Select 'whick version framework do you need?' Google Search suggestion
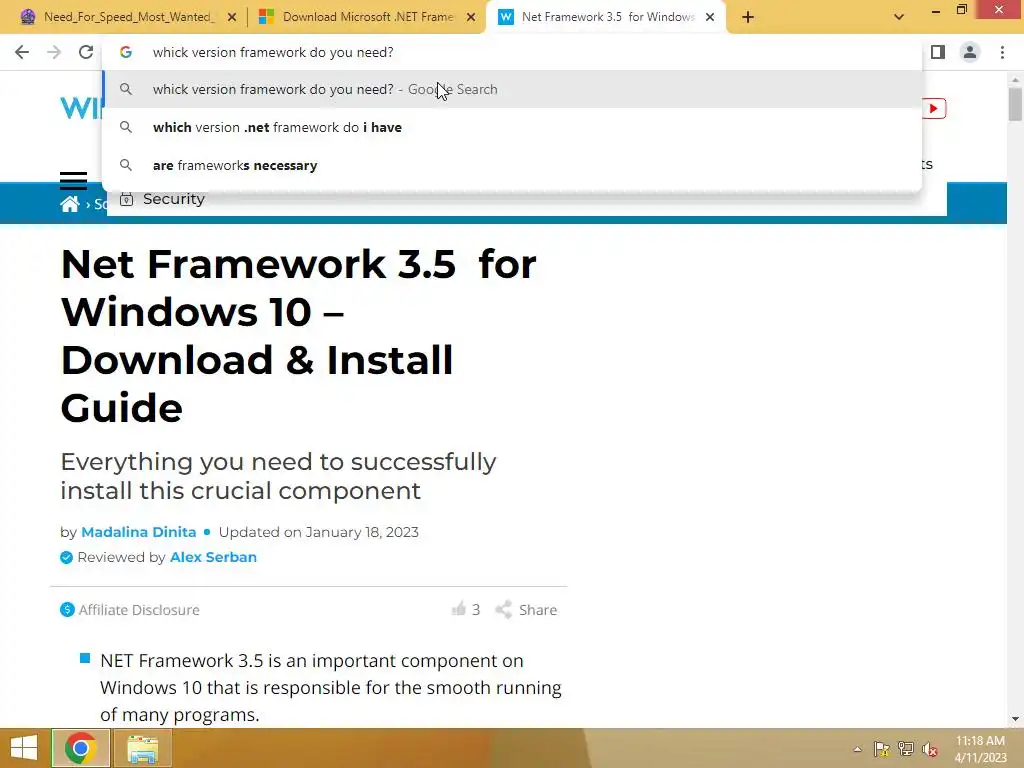Image resolution: width=1024 pixels, height=768 pixels. pos(512,89)
